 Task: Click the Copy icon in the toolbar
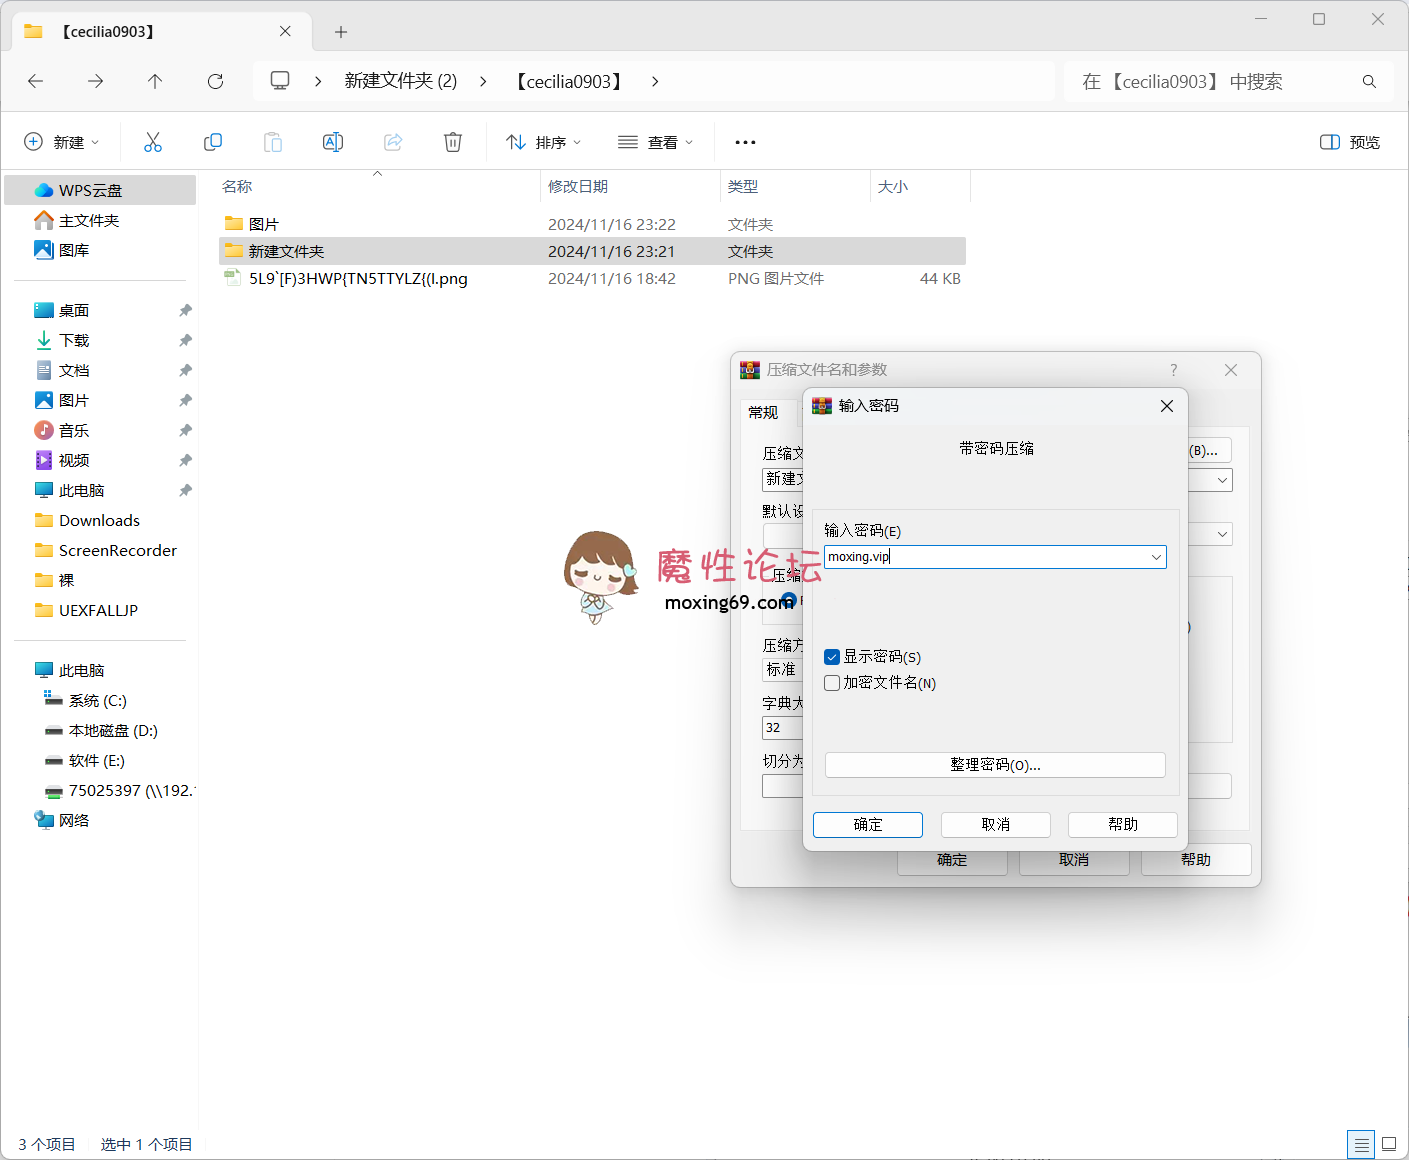click(212, 141)
